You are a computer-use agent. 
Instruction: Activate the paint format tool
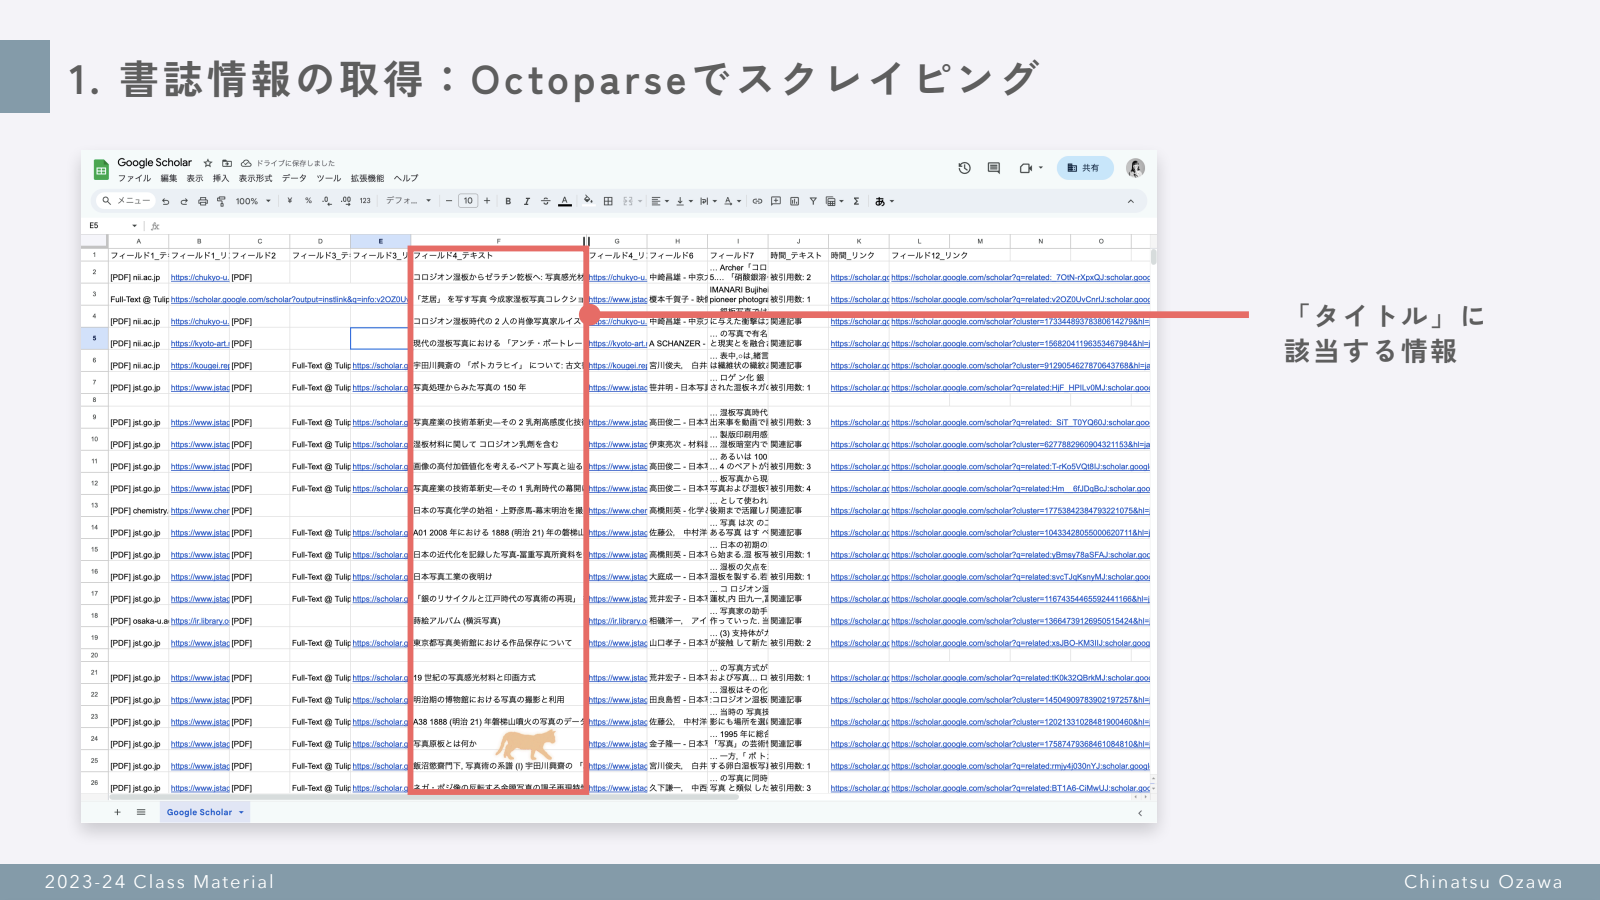(221, 201)
